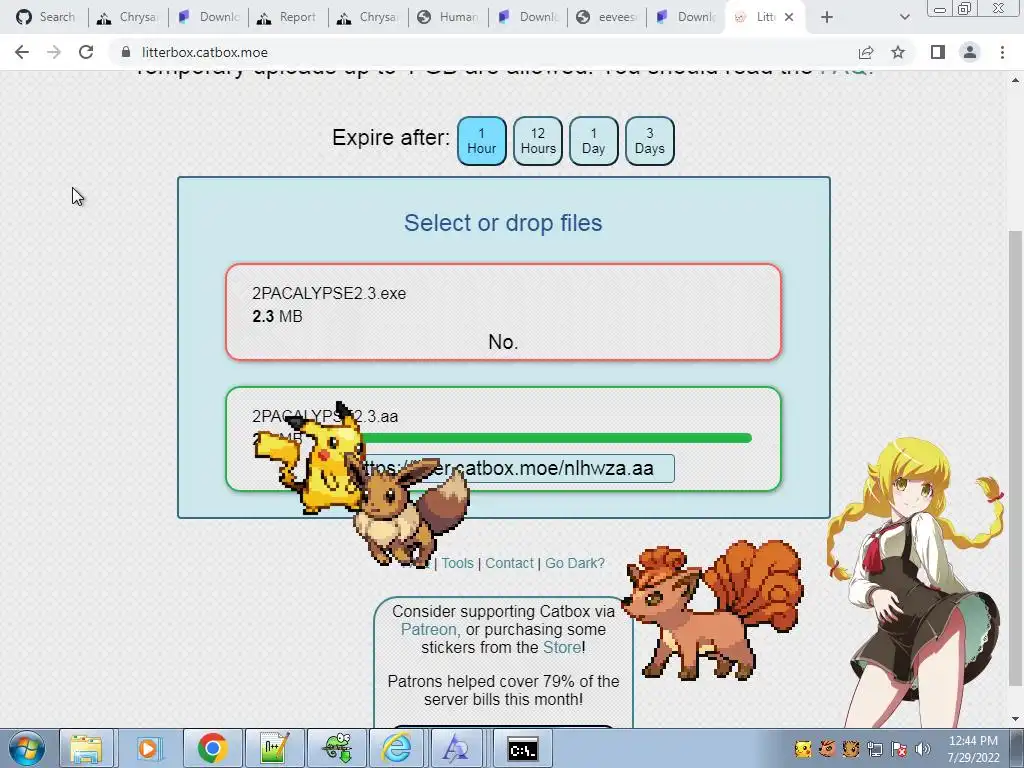Open the volume speaker tray icon
Image resolution: width=1024 pixels, height=768 pixels.
tap(923, 749)
